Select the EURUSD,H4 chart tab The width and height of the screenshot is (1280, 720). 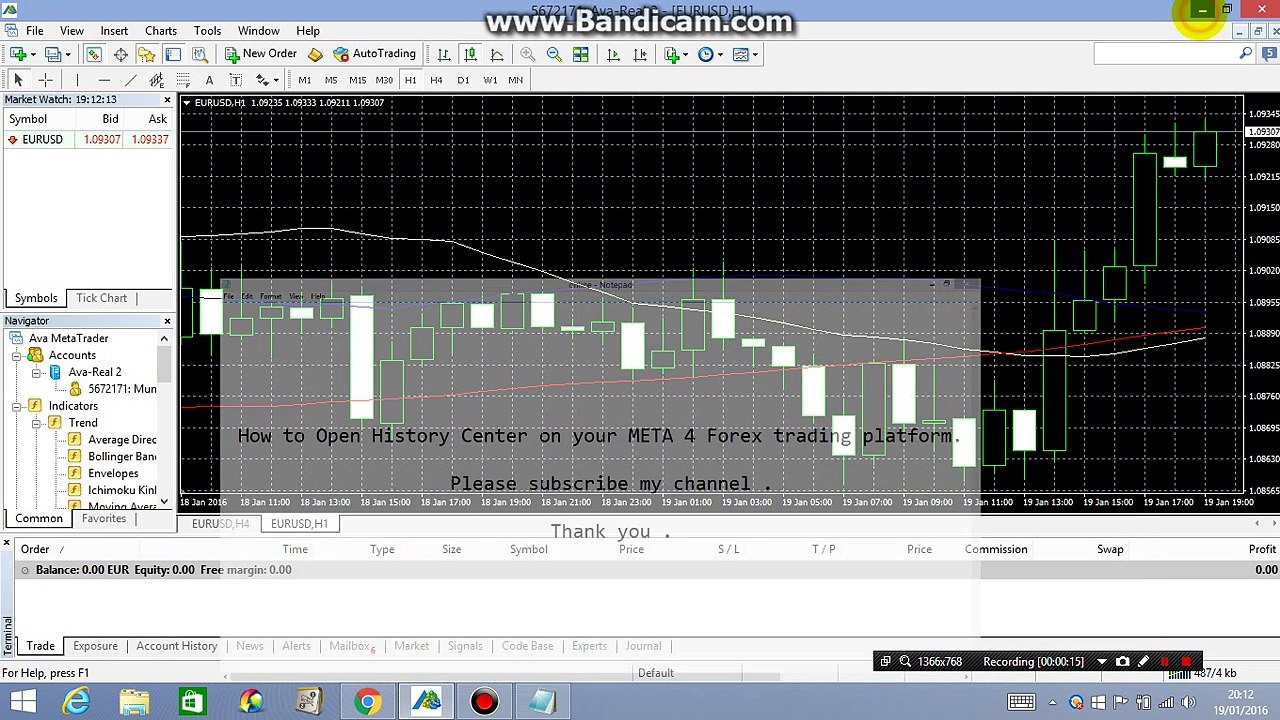221,524
